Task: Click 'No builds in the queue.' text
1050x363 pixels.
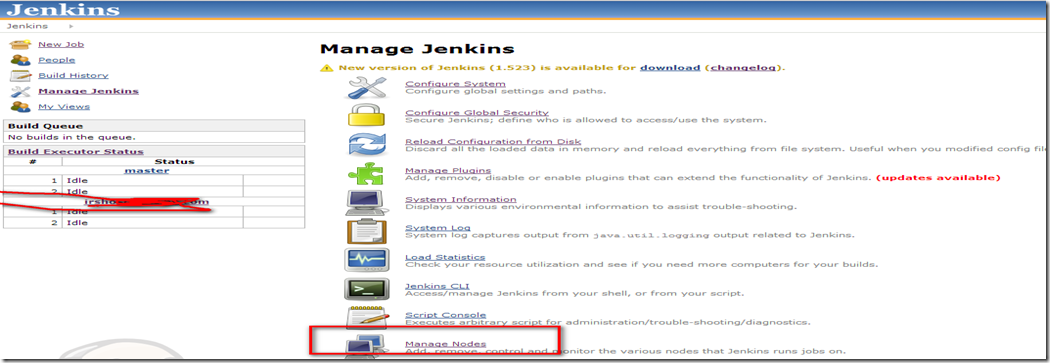Action: (72, 136)
